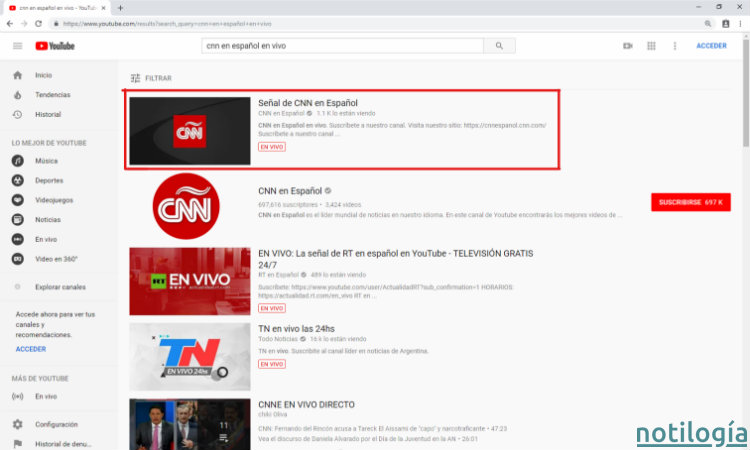Screen dimensions: 750x450
Task: Open the RT en español EN VIVO title
Action: tap(396, 259)
